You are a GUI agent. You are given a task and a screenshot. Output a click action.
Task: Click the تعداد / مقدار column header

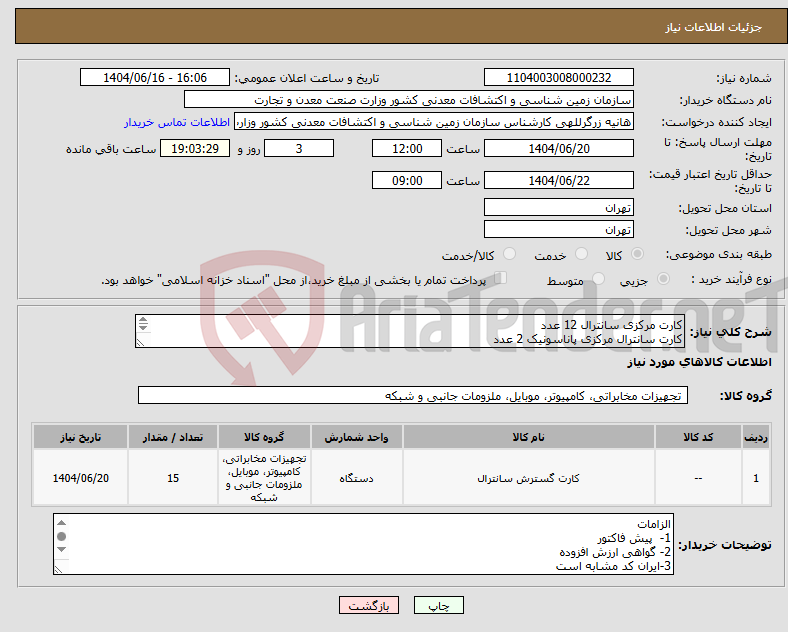pyautogui.click(x=173, y=437)
